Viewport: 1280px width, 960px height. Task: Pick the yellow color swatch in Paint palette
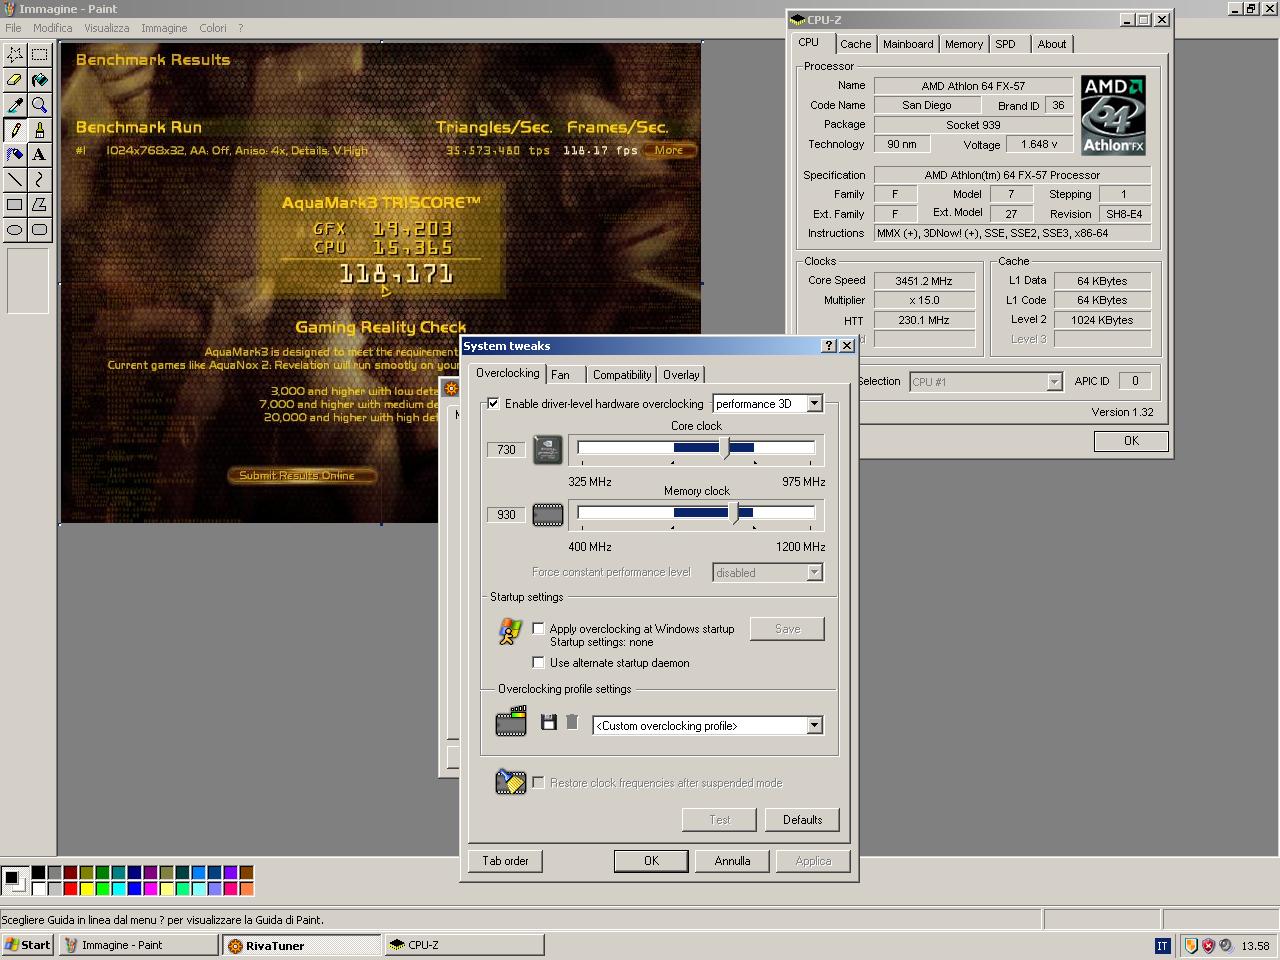(86, 888)
